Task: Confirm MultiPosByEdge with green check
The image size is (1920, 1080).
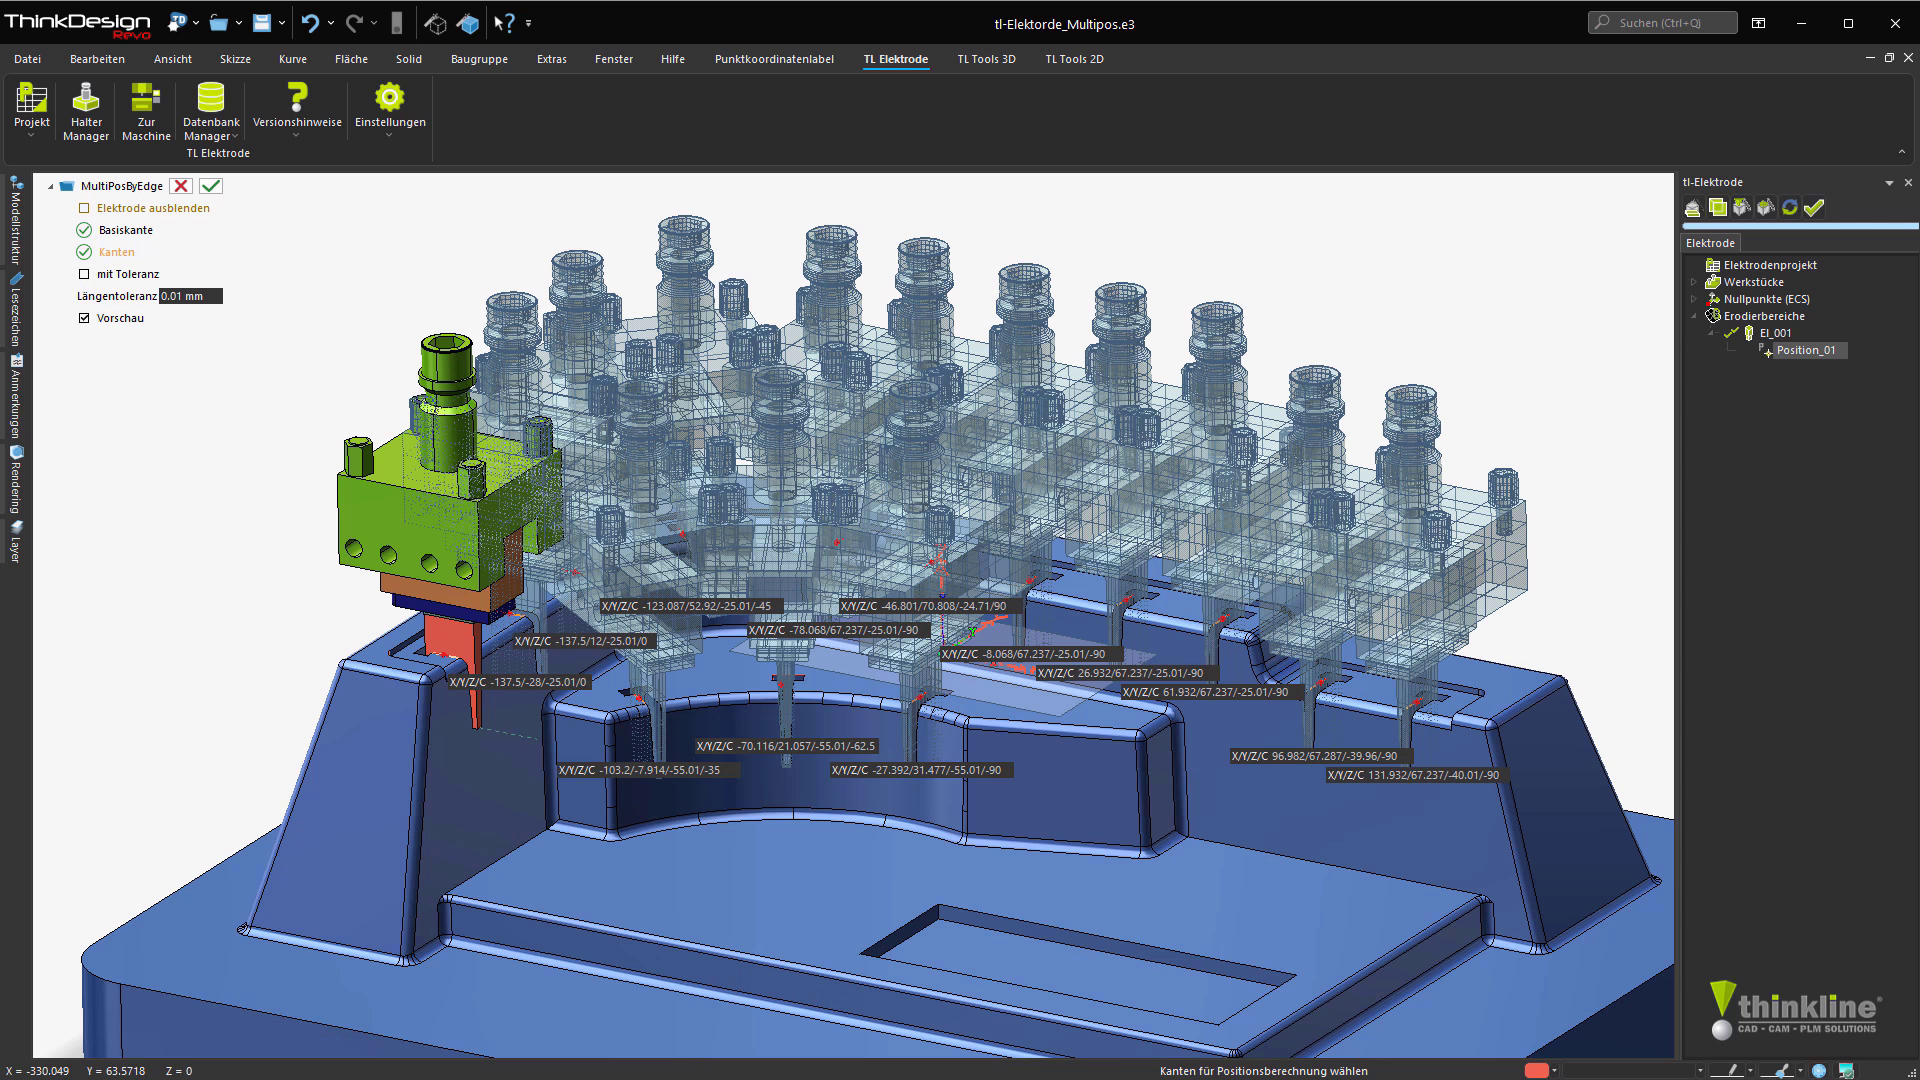Action: (x=211, y=186)
